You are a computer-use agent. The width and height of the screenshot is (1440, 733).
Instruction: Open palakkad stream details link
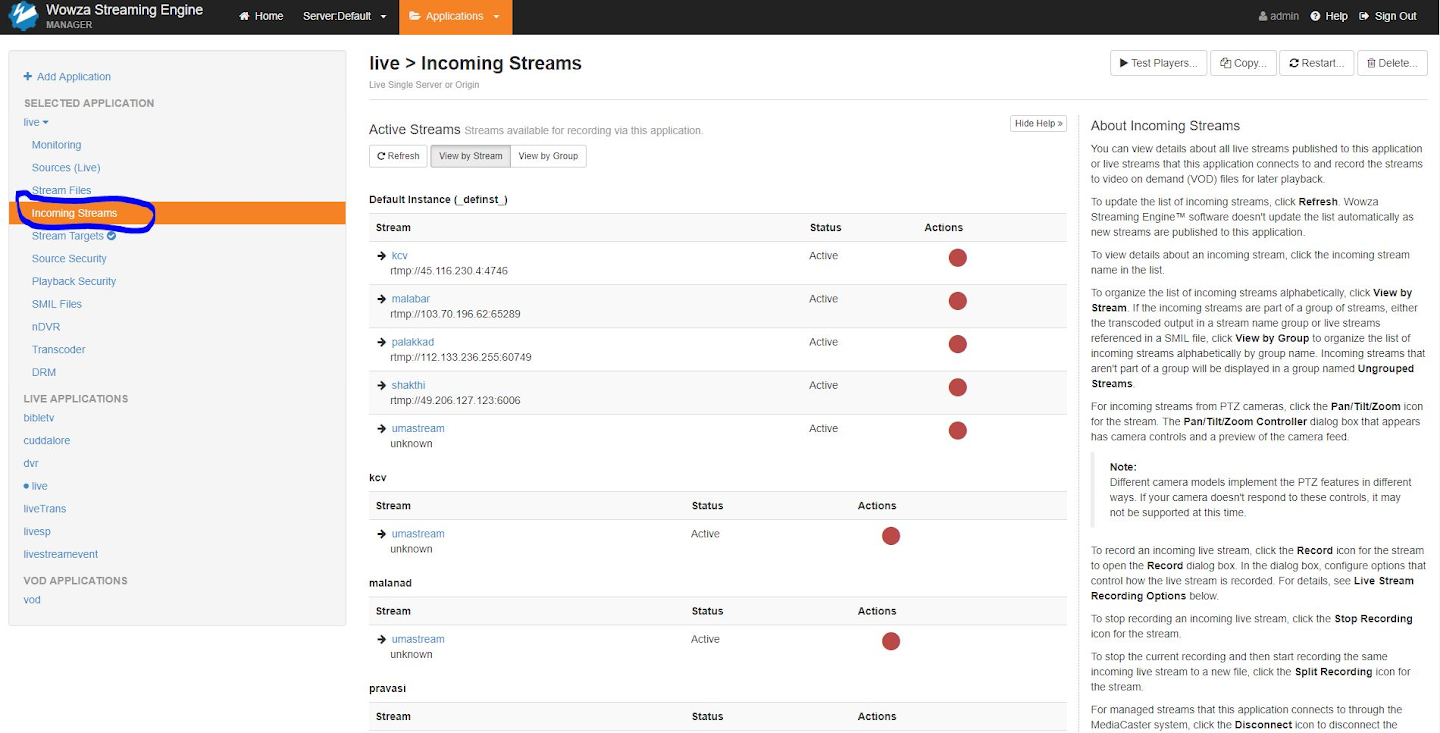(x=413, y=342)
